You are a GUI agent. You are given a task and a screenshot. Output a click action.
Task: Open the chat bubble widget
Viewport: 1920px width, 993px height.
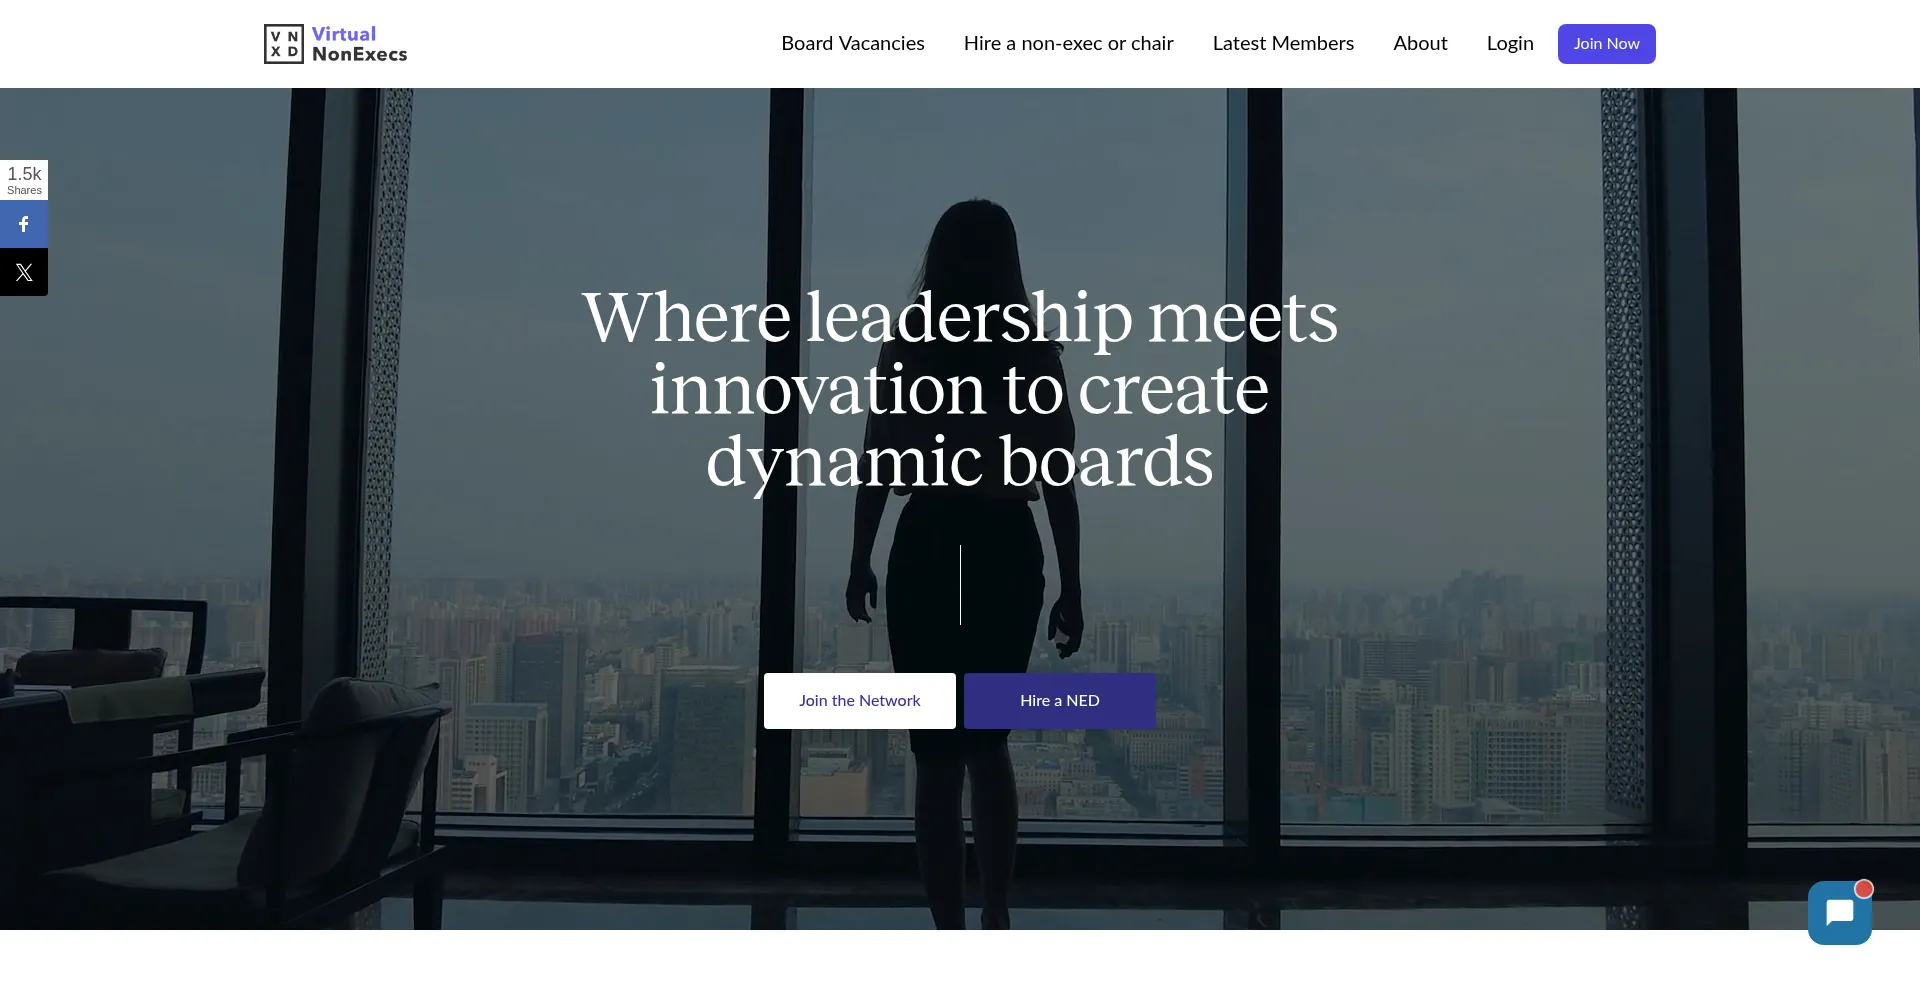coord(1839,913)
